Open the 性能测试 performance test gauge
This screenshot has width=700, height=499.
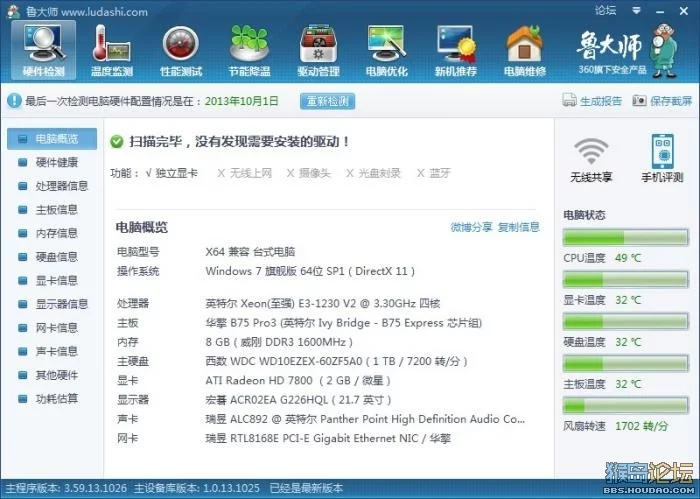click(x=181, y=50)
